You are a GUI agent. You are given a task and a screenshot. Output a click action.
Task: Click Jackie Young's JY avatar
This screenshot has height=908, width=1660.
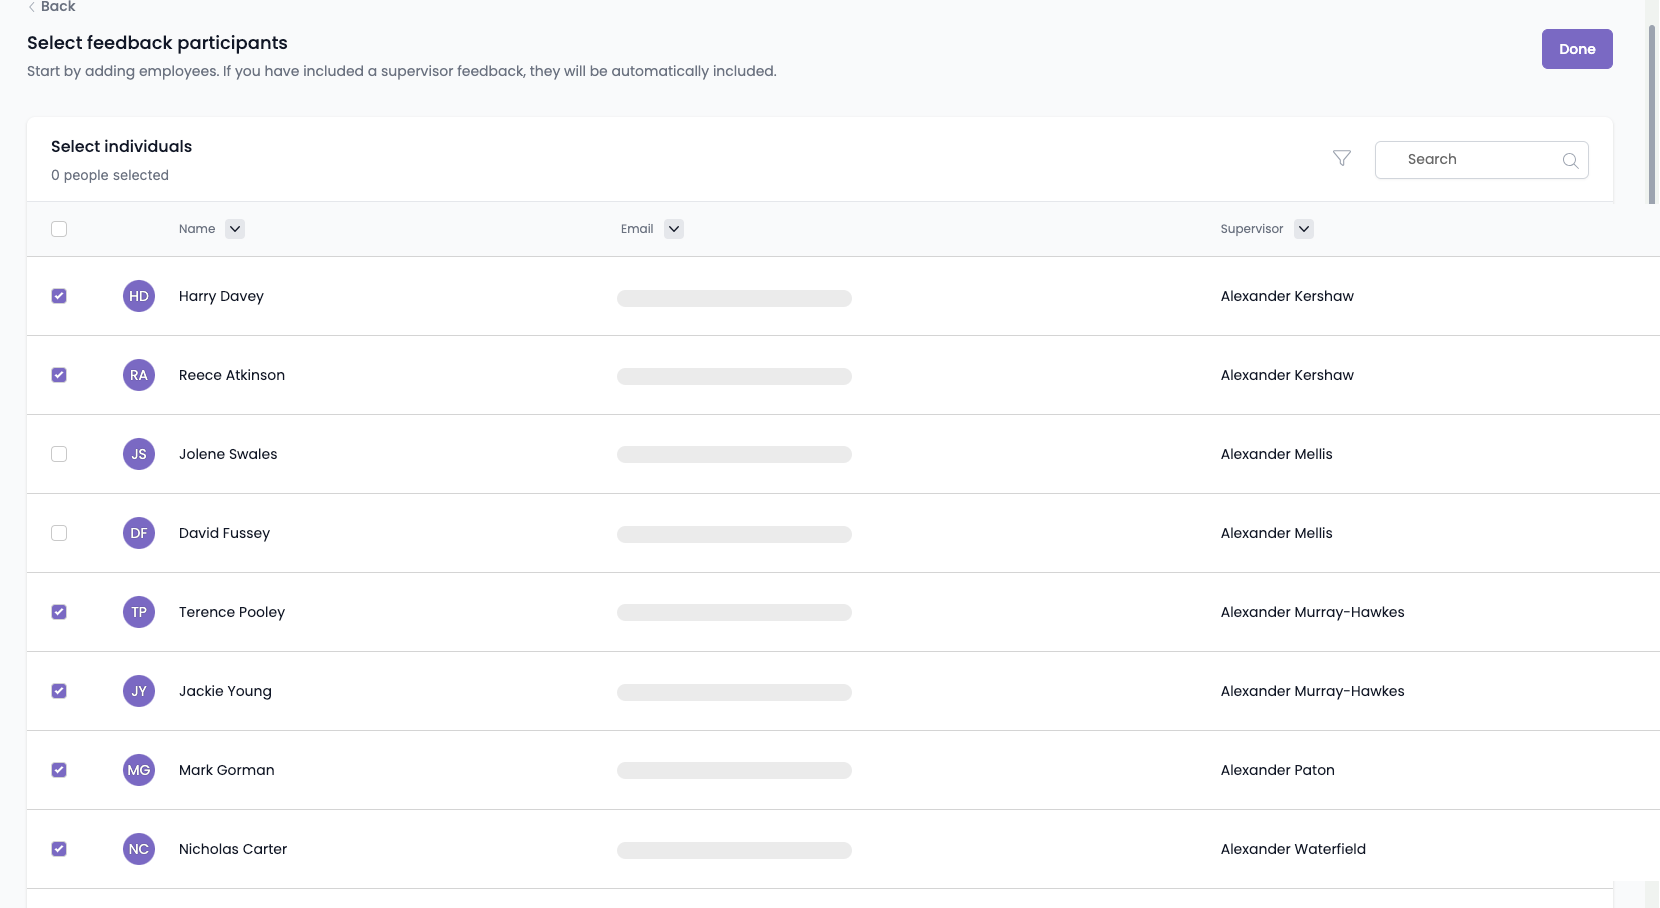click(x=139, y=691)
